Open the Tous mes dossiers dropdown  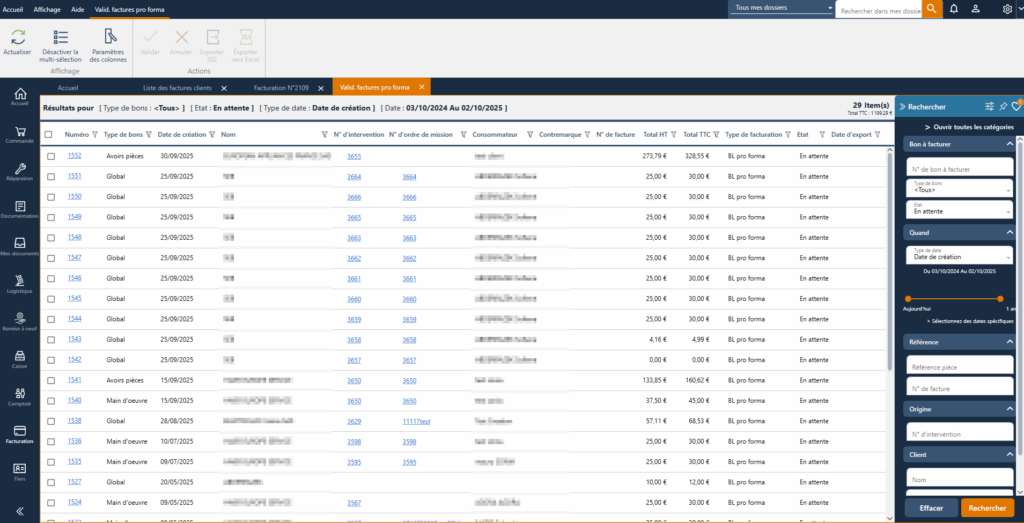pos(782,9)
